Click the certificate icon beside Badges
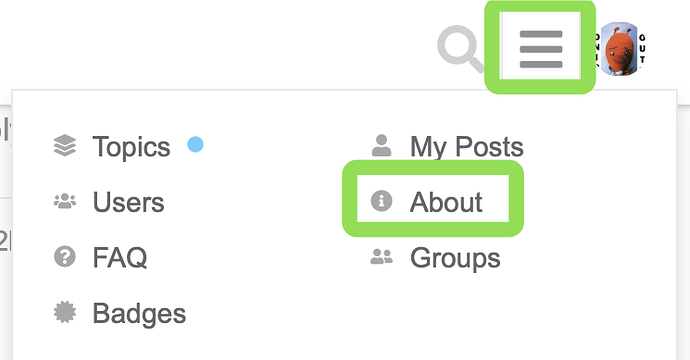The width and height of the screenshot is (690, 360). pyautogui.click(x=65, y=312)
